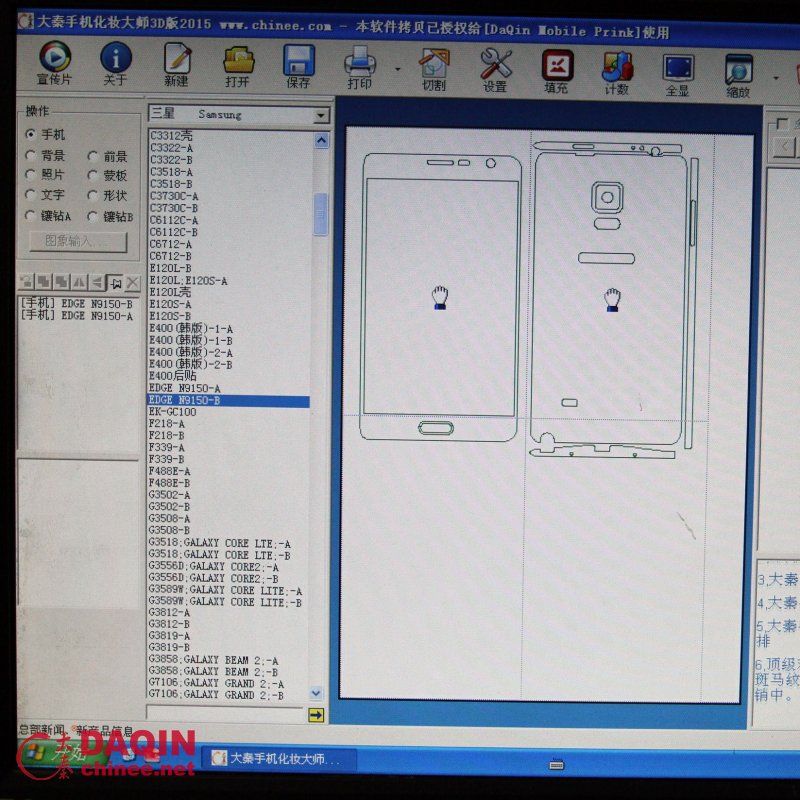Select E400后贴 in model list
Screen dimensions: 800x800
pyautogui.click(x=172, y=376)
